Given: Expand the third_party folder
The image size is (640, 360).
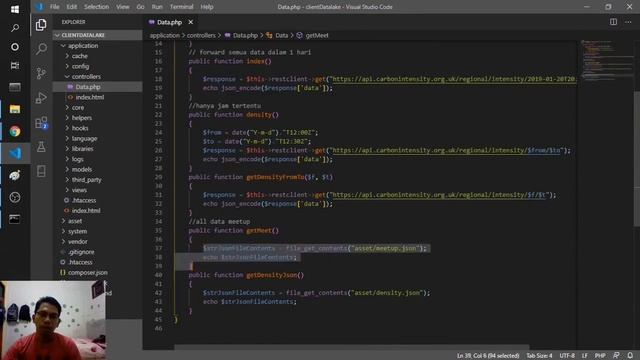Looking at the screenshot, I should [x=98, y=180].
